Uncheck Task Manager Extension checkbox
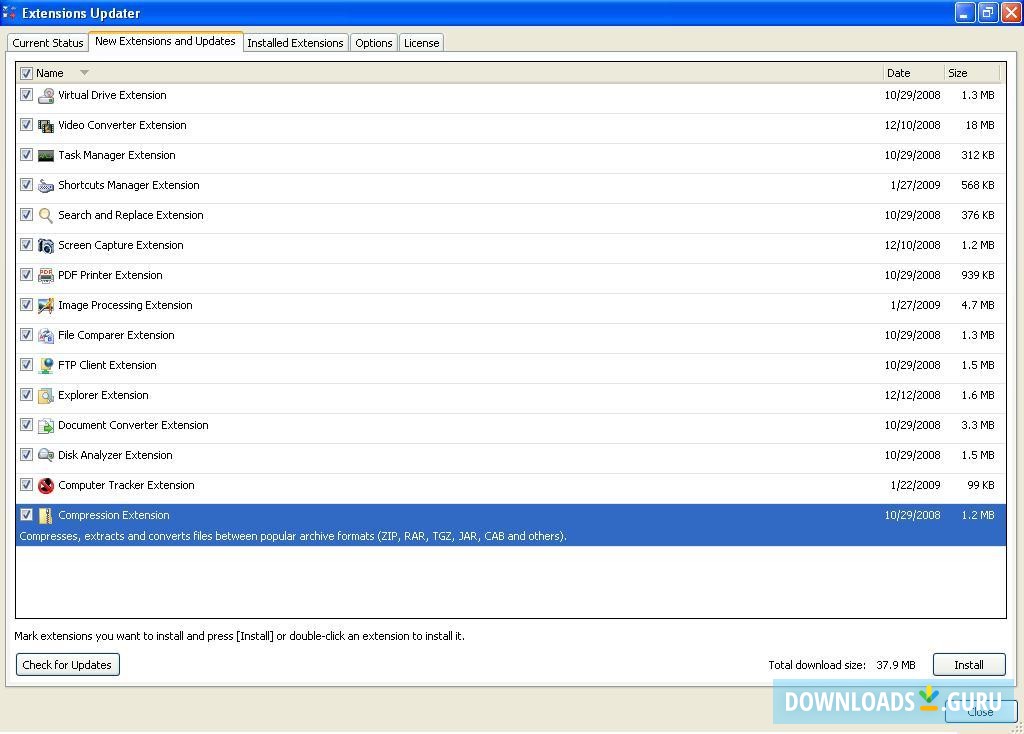 click(26, 155)
